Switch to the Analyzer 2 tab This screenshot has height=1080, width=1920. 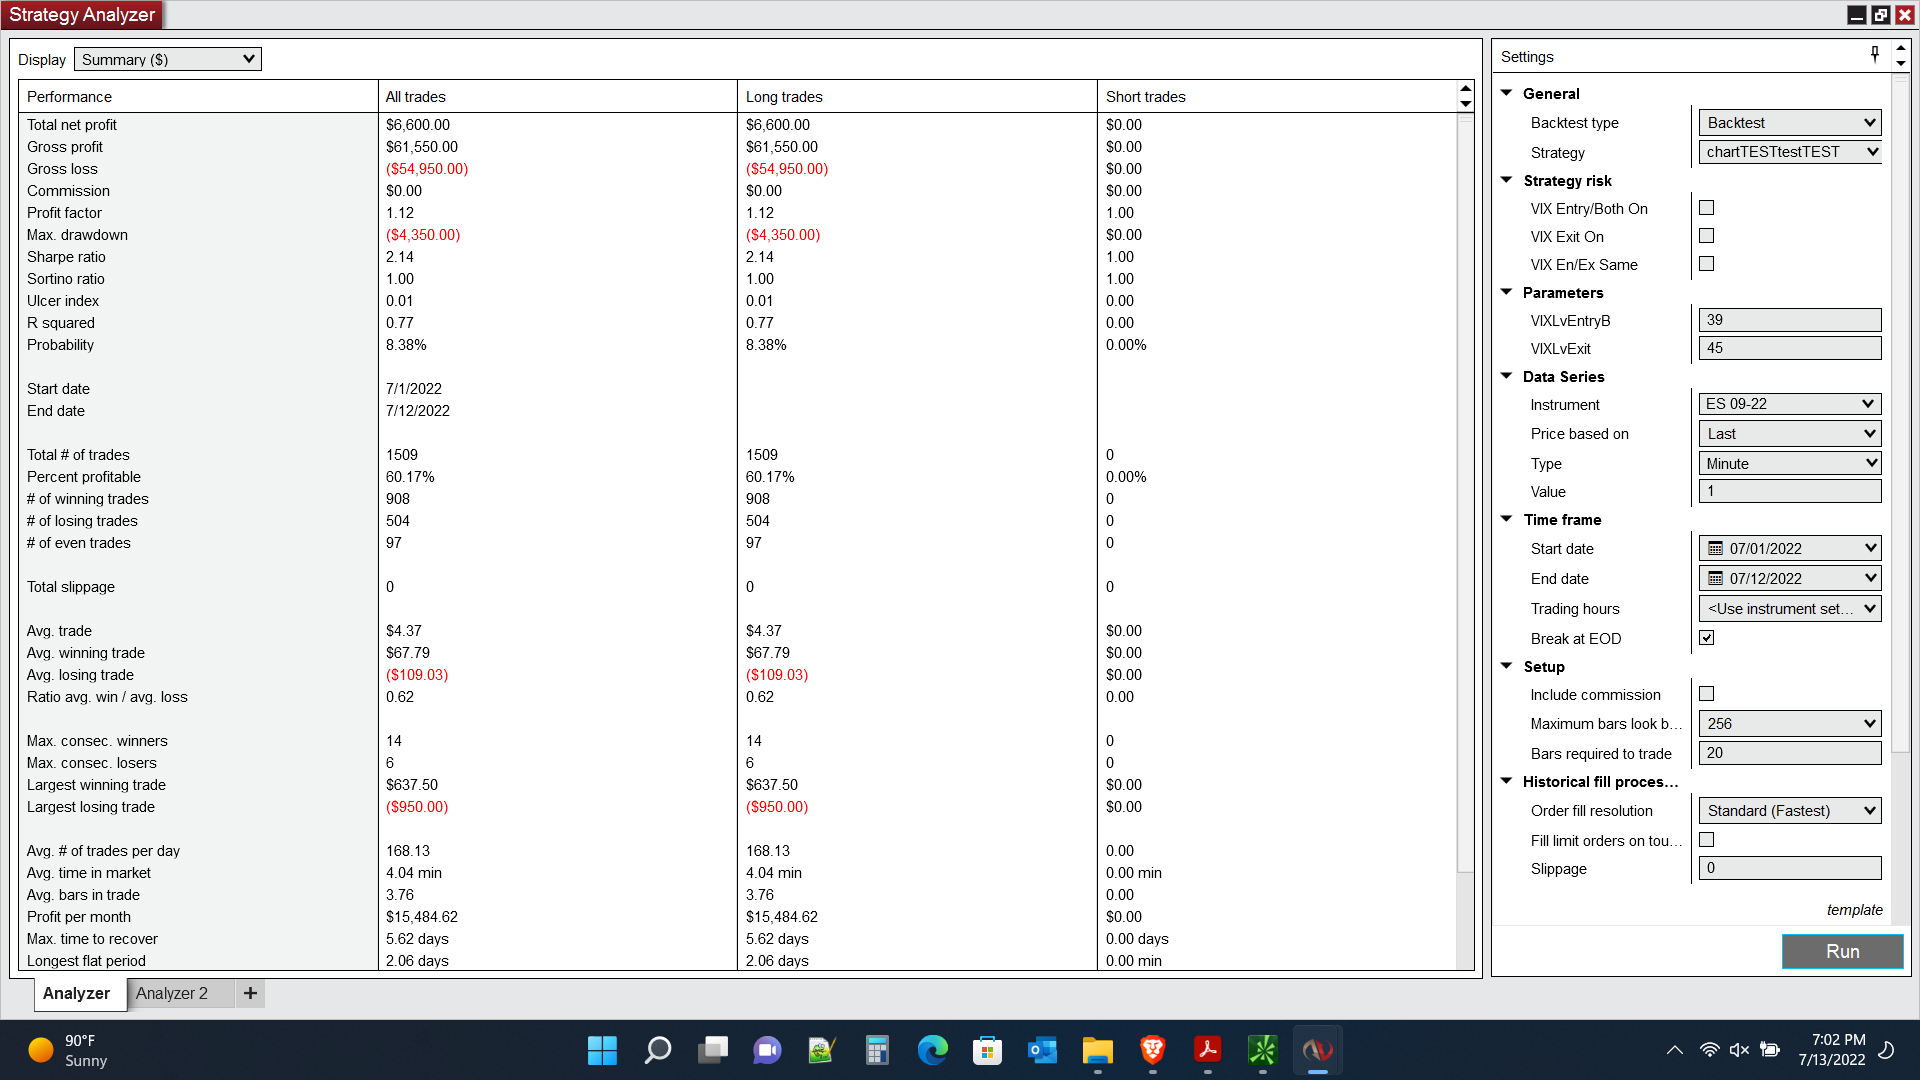[172, 993]
